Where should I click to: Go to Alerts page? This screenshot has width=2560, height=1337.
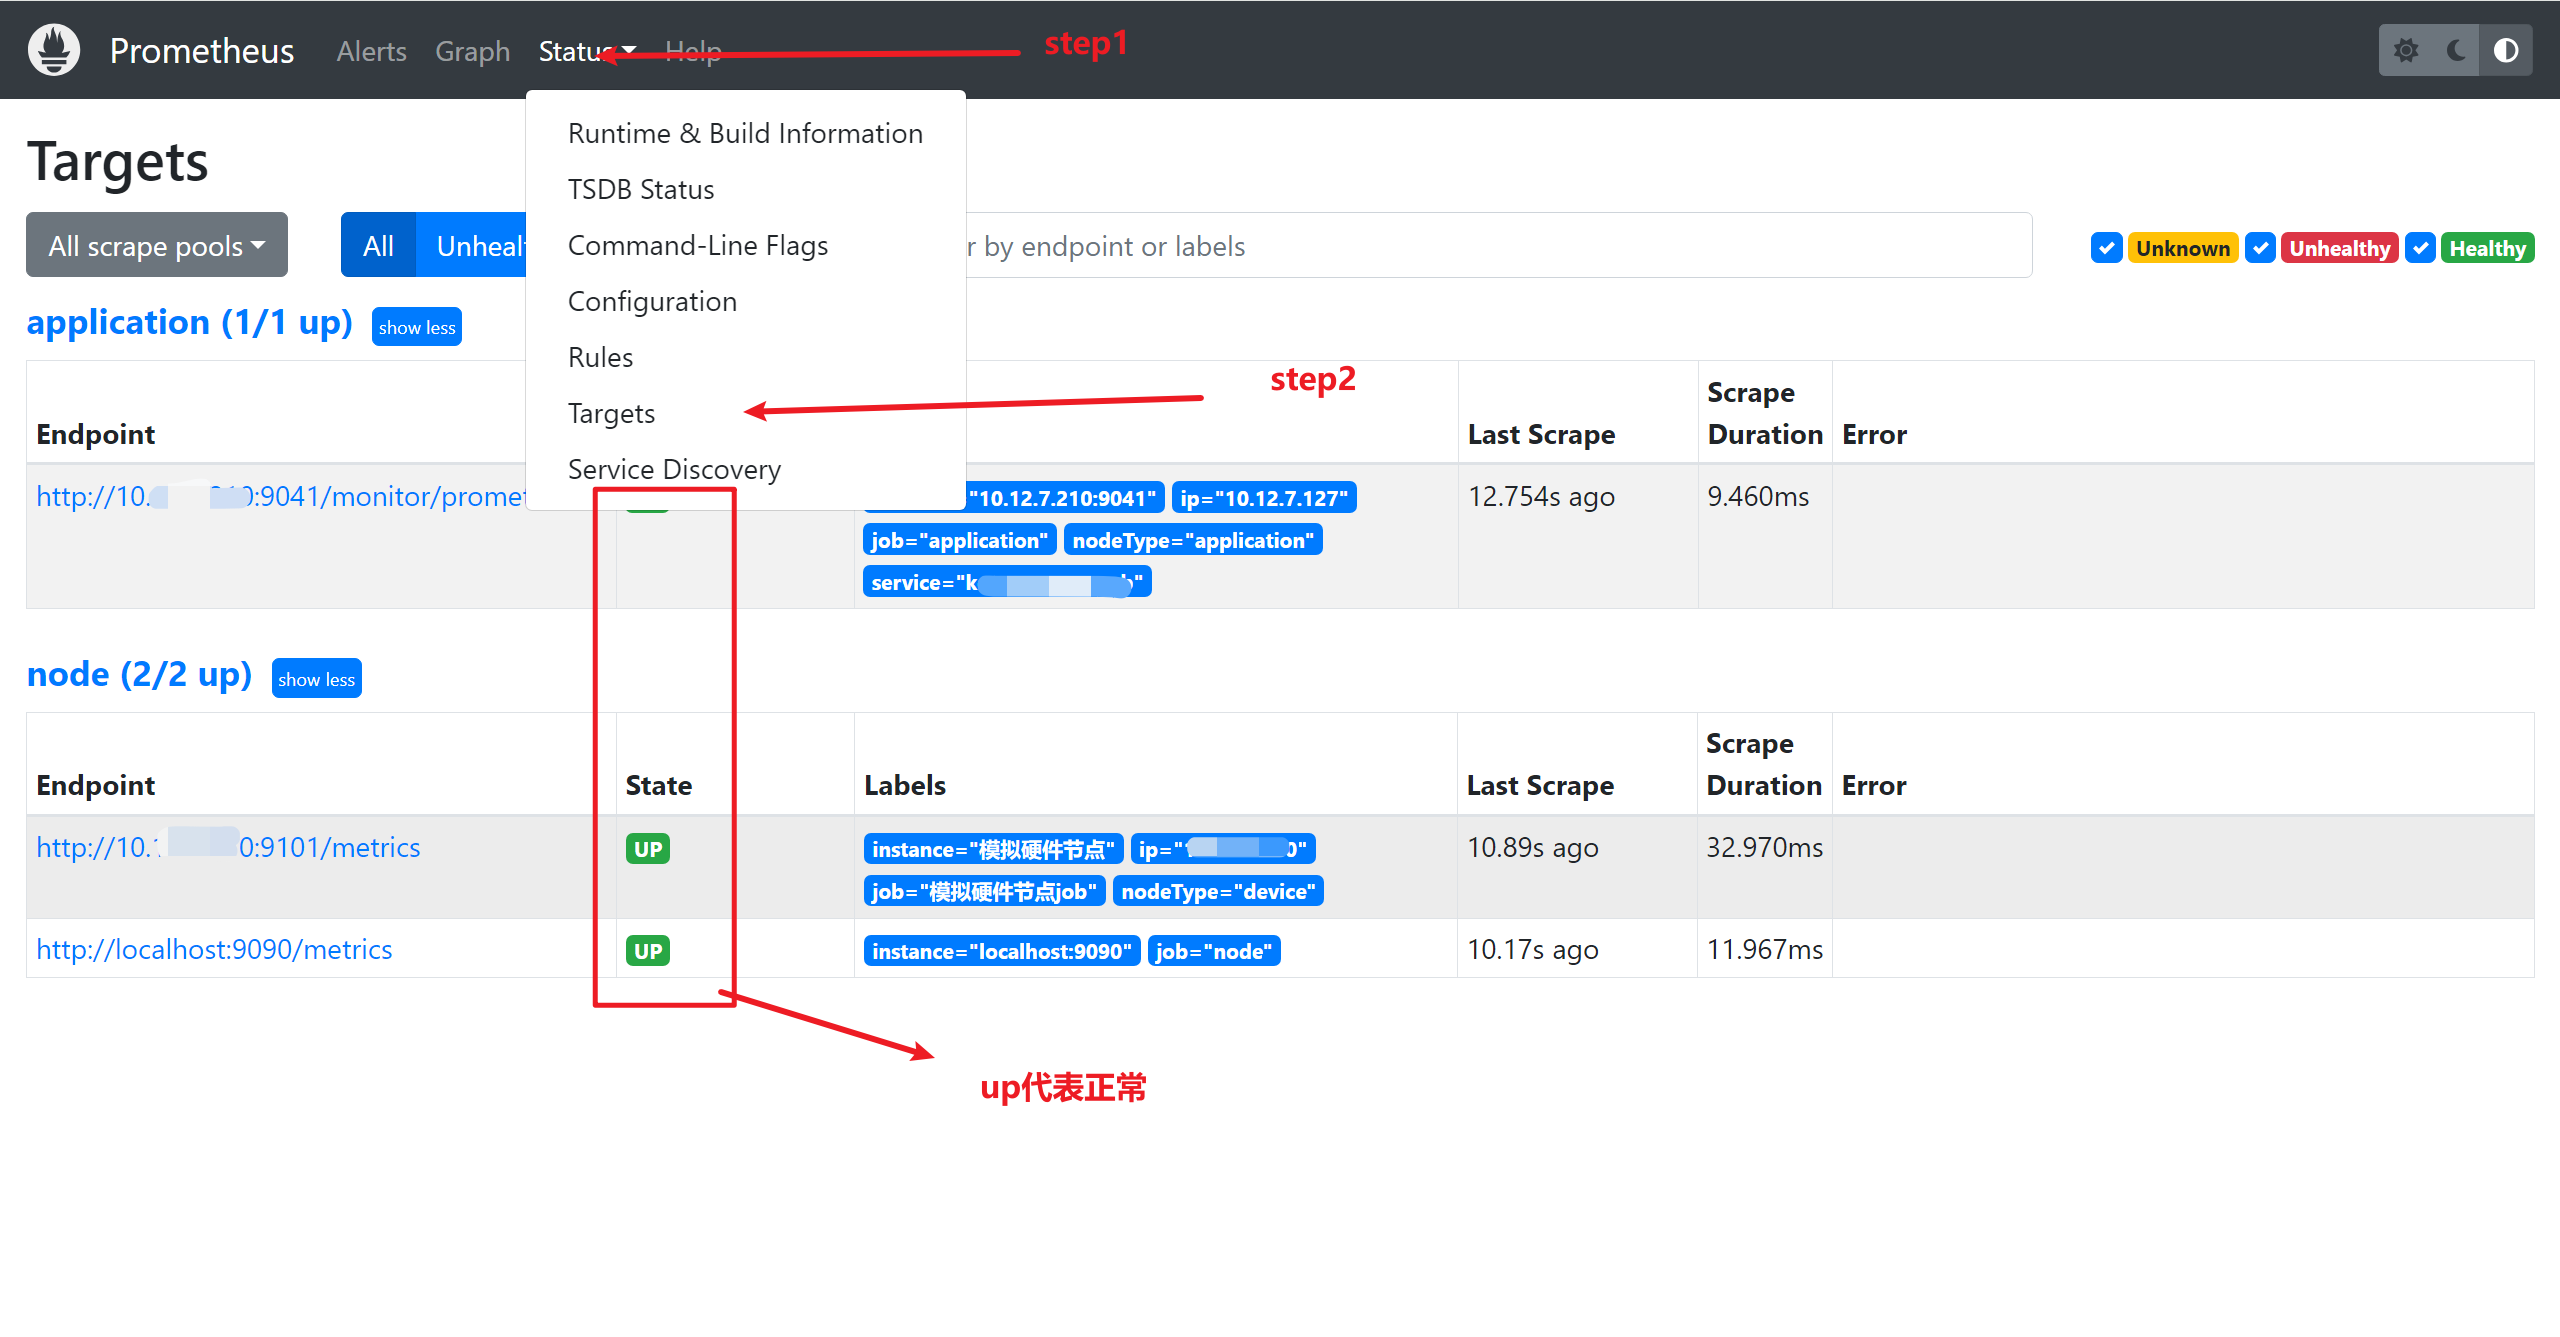(371, 51)
